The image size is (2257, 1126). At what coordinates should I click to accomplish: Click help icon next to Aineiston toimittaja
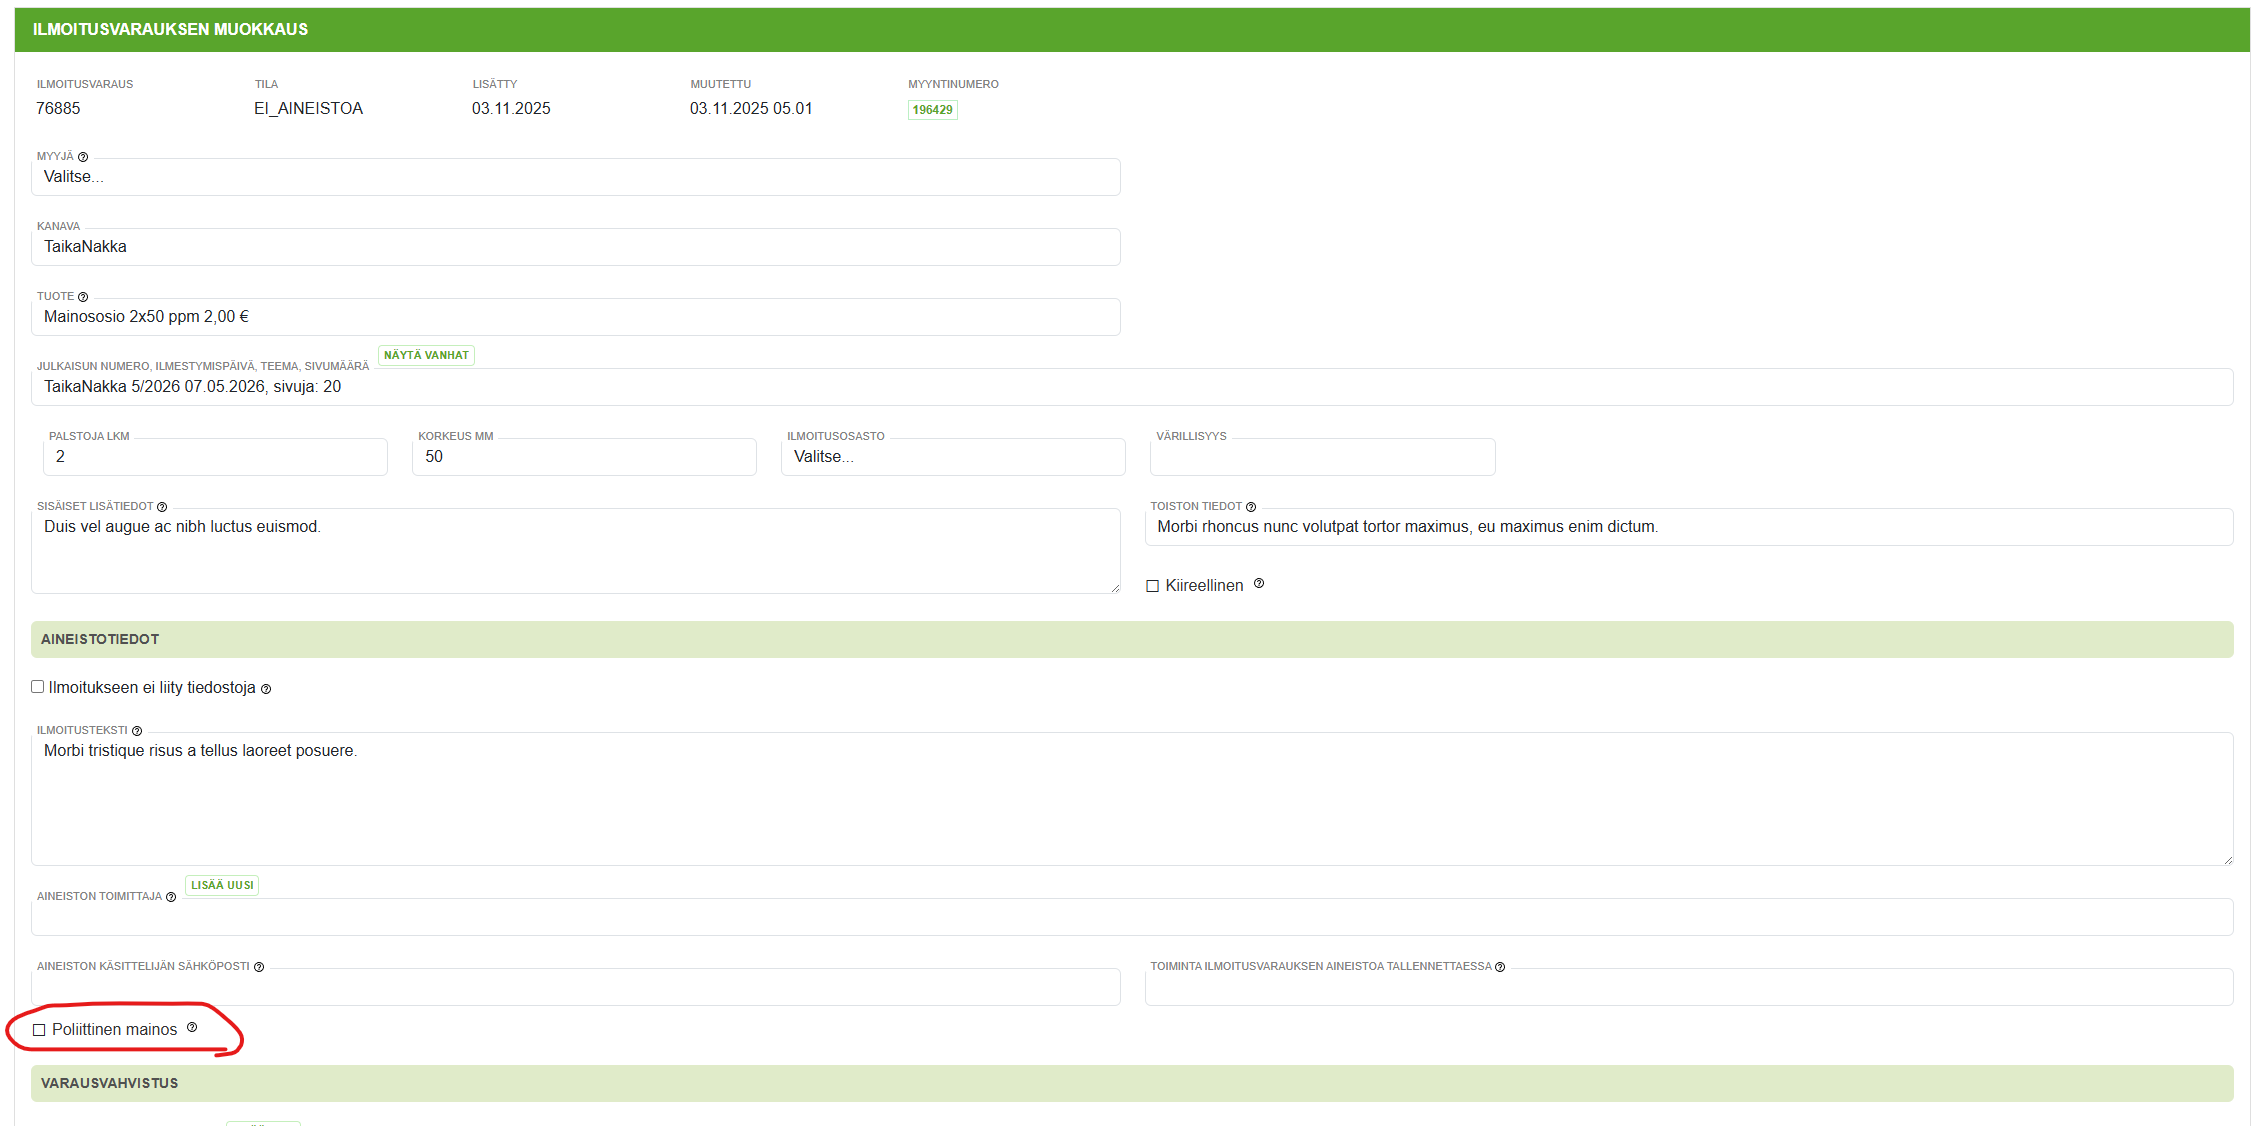tap(171, 897)
